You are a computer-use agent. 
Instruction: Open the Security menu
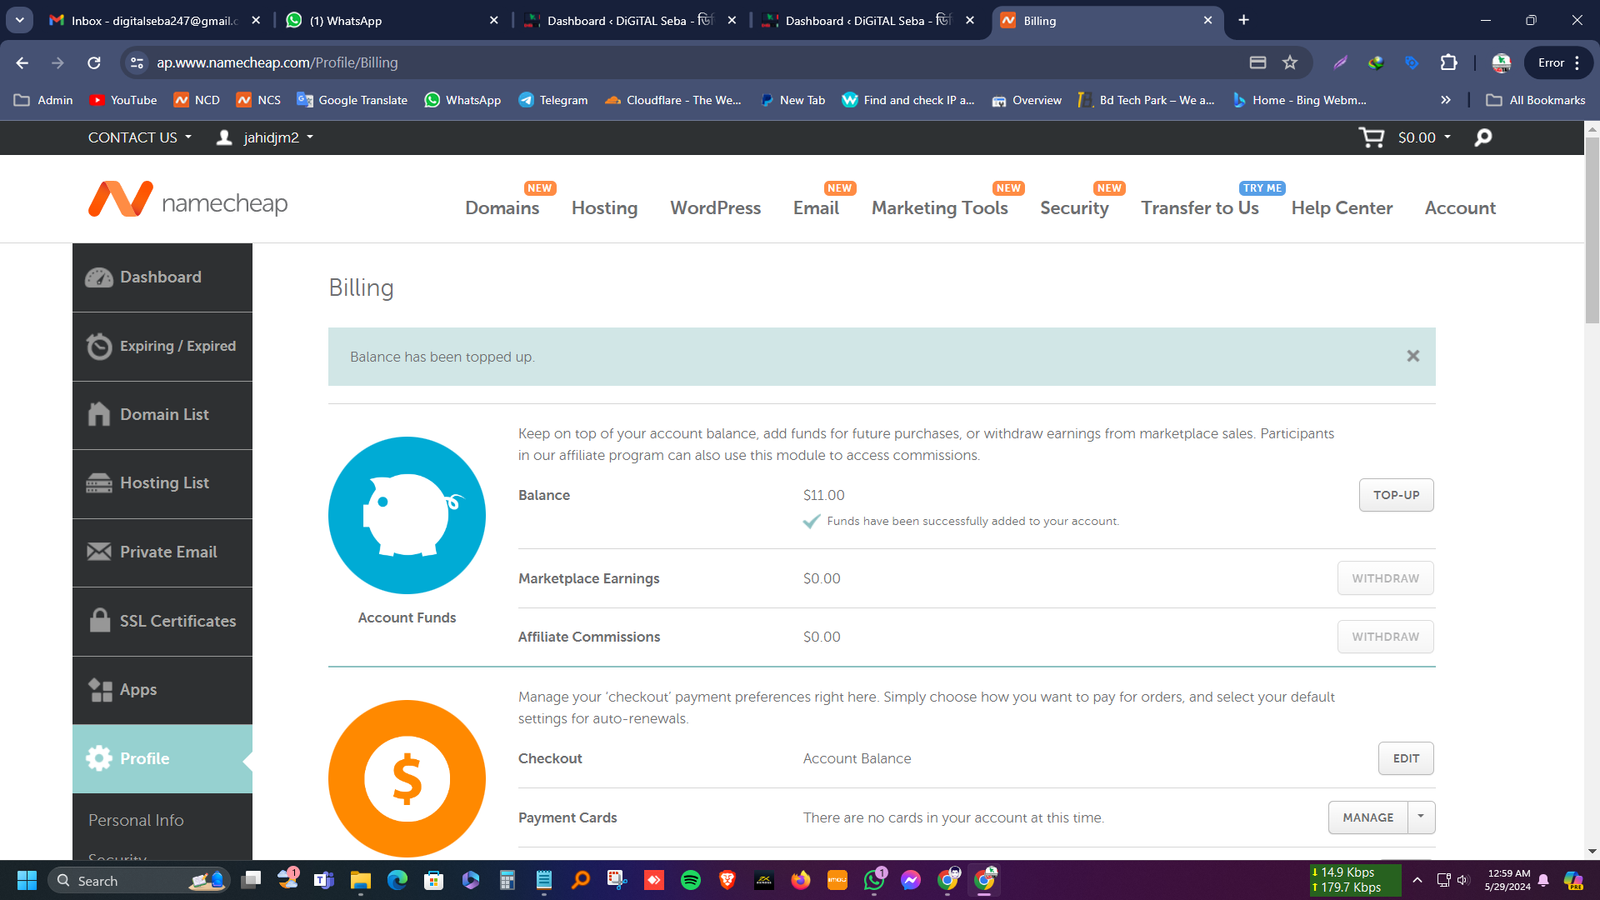pos(1074,208)
